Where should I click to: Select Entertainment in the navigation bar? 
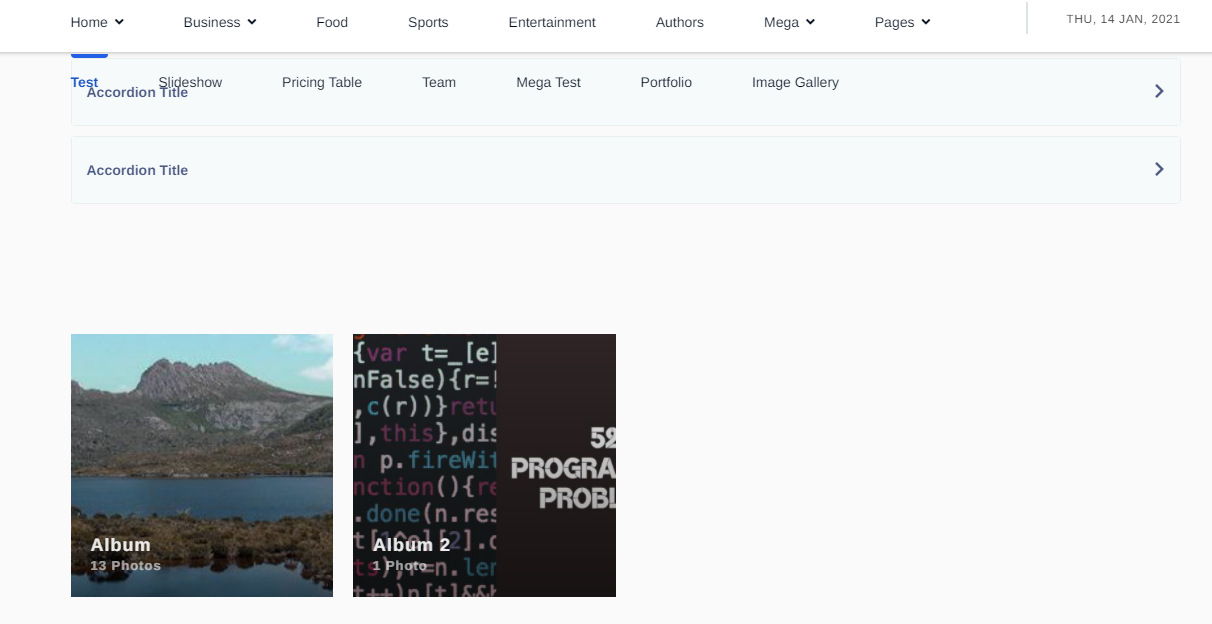552,22
